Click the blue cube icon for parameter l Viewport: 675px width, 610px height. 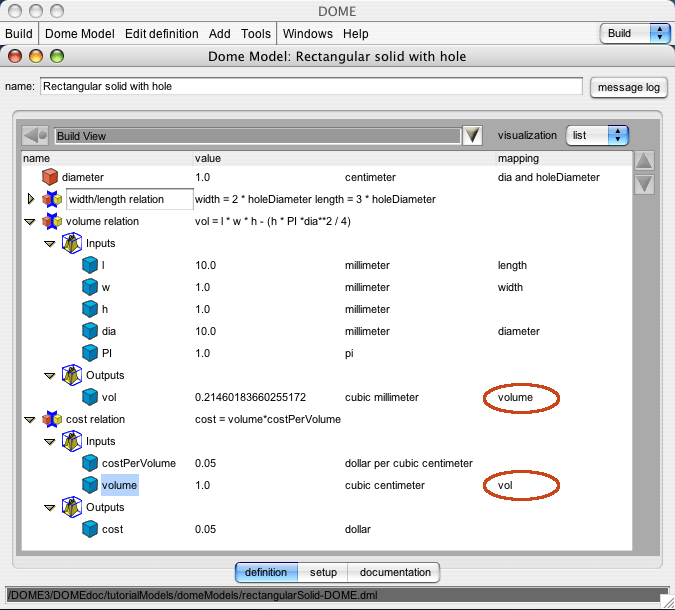tap(90, 265)
